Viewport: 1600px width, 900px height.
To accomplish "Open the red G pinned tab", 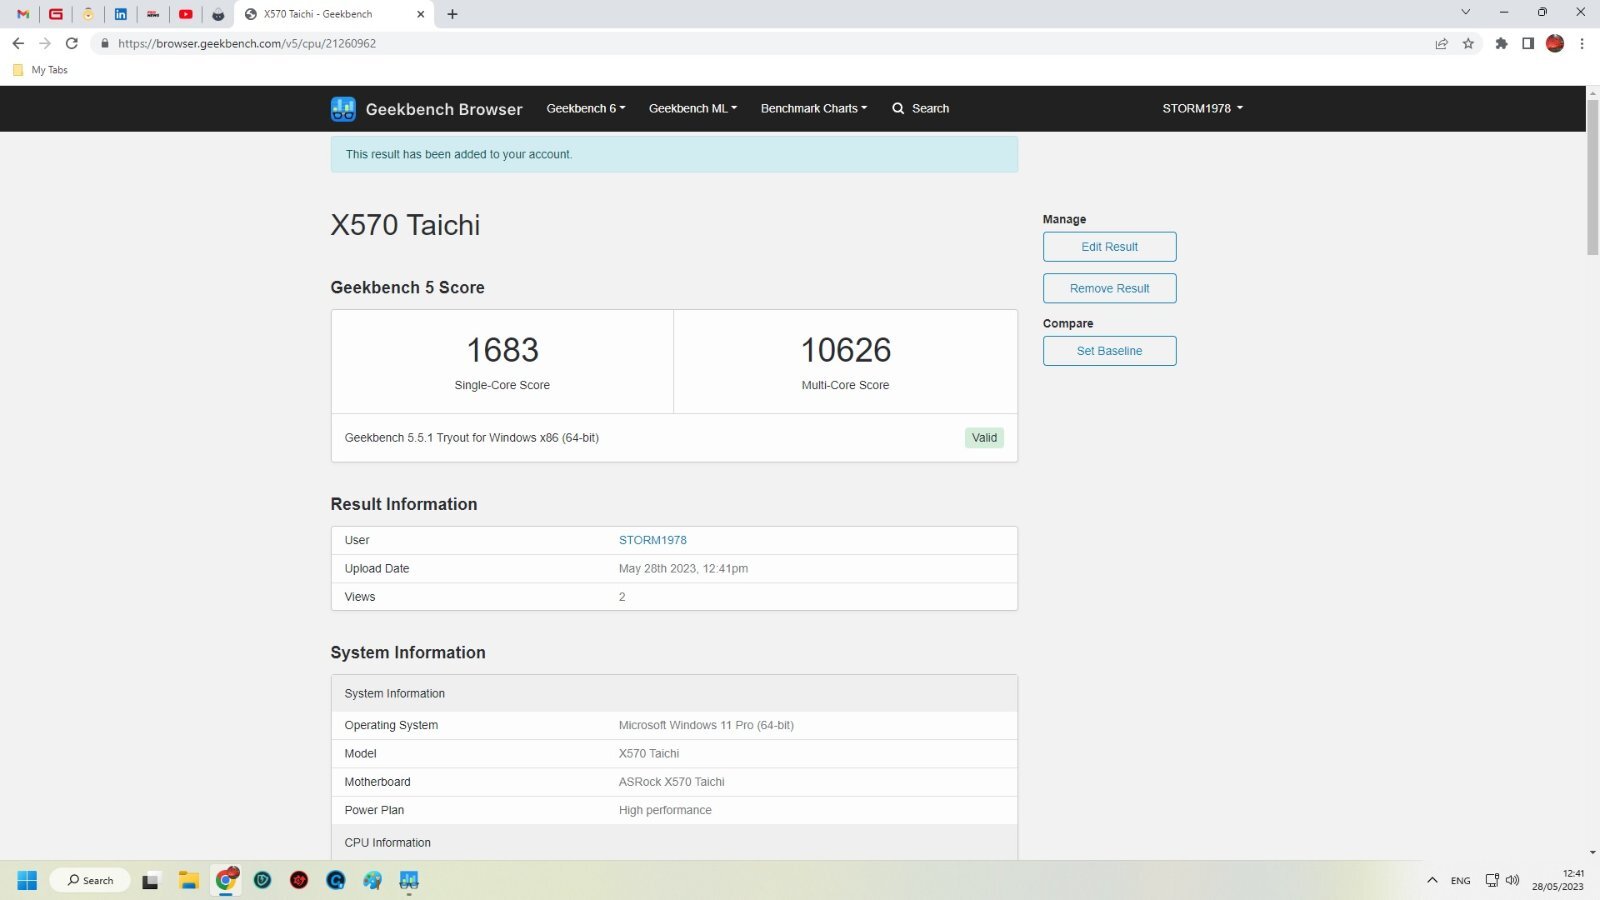I will (x=56, y=14).
